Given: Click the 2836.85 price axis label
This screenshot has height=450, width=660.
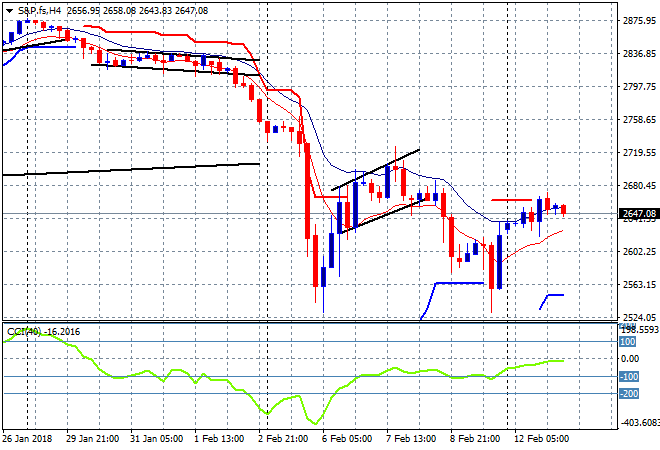Looking at the screenshot, I should pos(639,53).
